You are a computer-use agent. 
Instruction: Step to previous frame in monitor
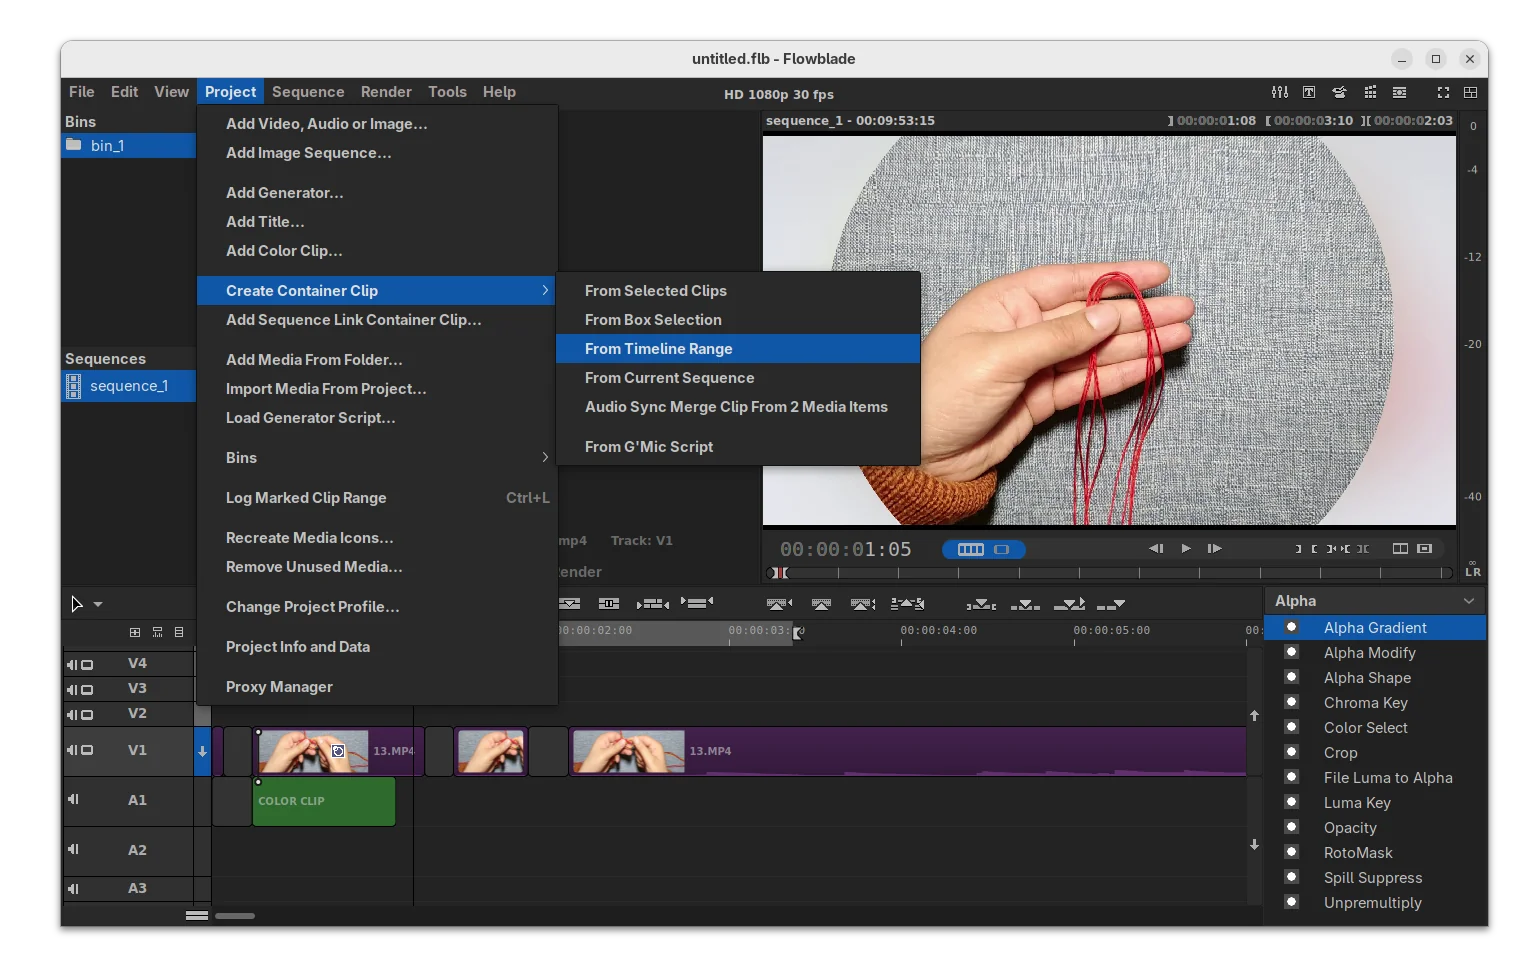tap(1156, 548)
